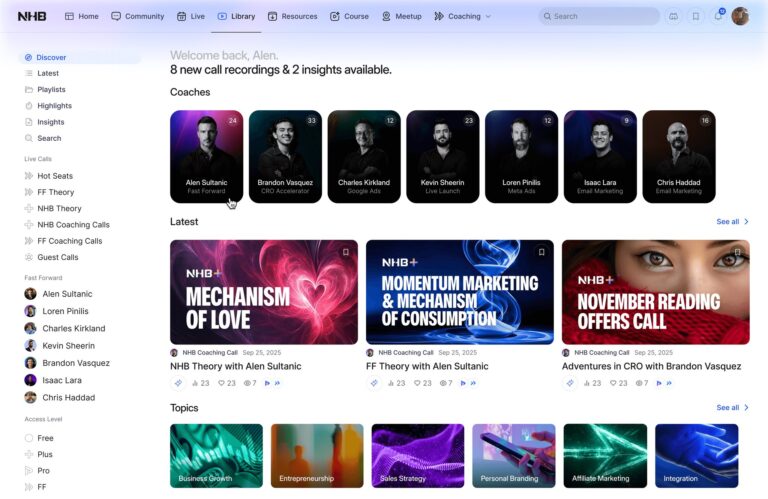Open the Meetup tab
Viewport: 768px width, 499px height.
point(402,16)
